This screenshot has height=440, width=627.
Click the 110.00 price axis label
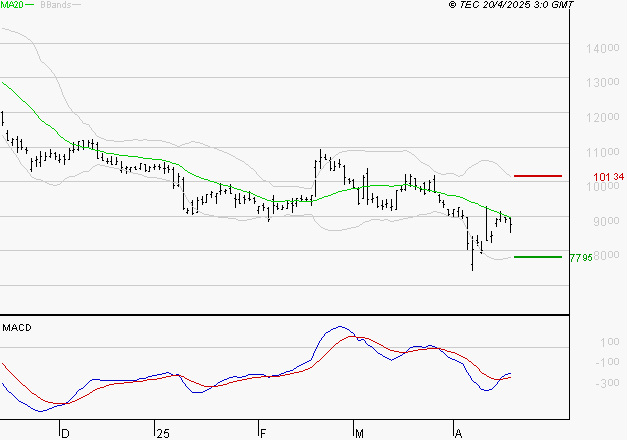click(x=603, y=152)
